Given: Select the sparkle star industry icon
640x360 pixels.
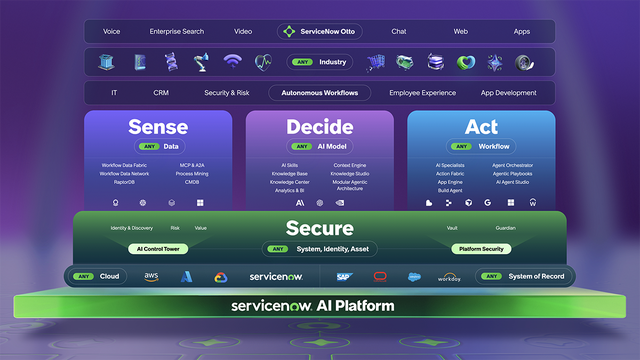Looking at the screenshot, I should click(495, 63).
